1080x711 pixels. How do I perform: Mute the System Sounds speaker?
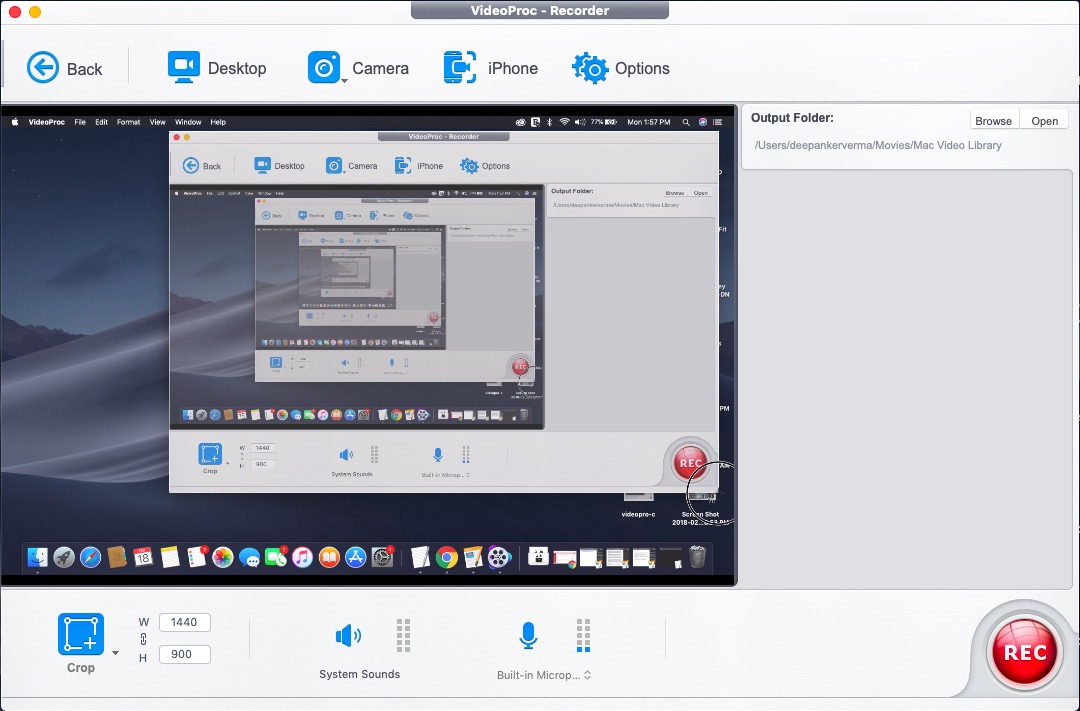click(x=348, y=636)
